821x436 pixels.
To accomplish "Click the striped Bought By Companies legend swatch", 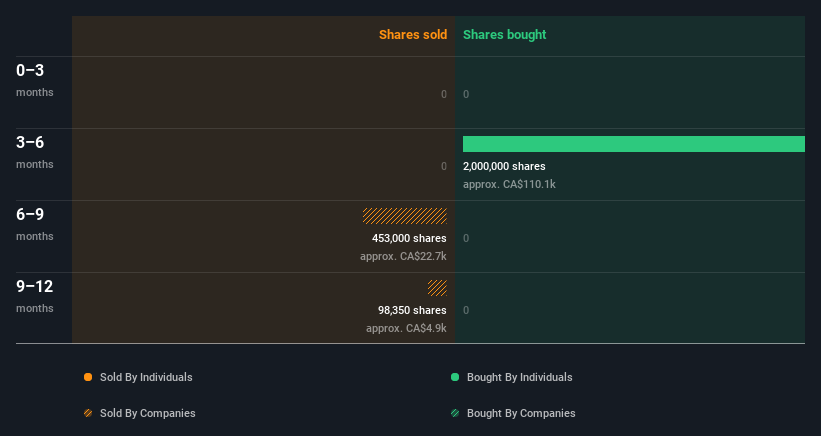I will [x=455, y=413].
